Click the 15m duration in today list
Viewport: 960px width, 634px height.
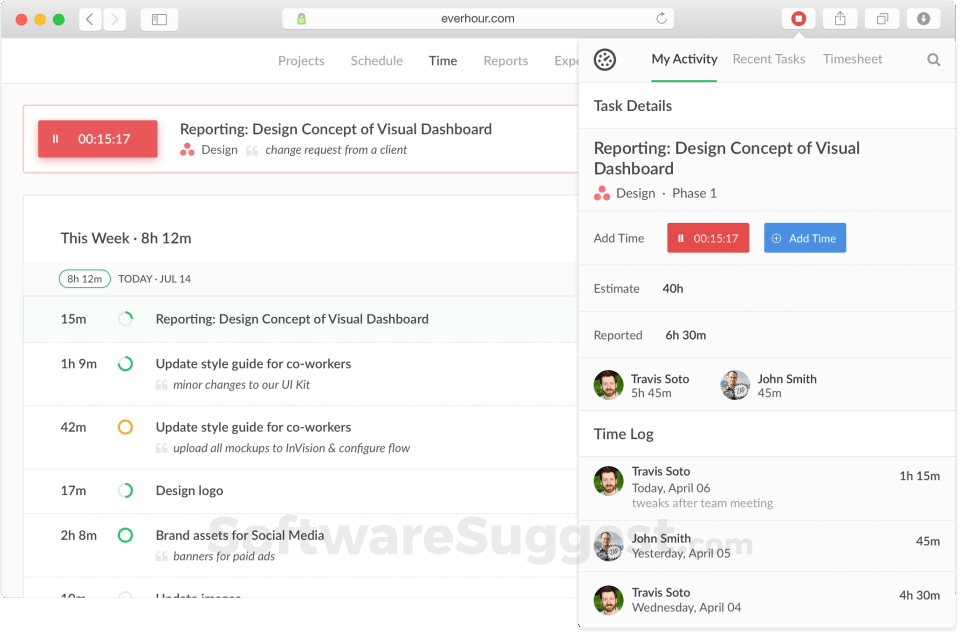pyautogui.click(x=73, y=319)
